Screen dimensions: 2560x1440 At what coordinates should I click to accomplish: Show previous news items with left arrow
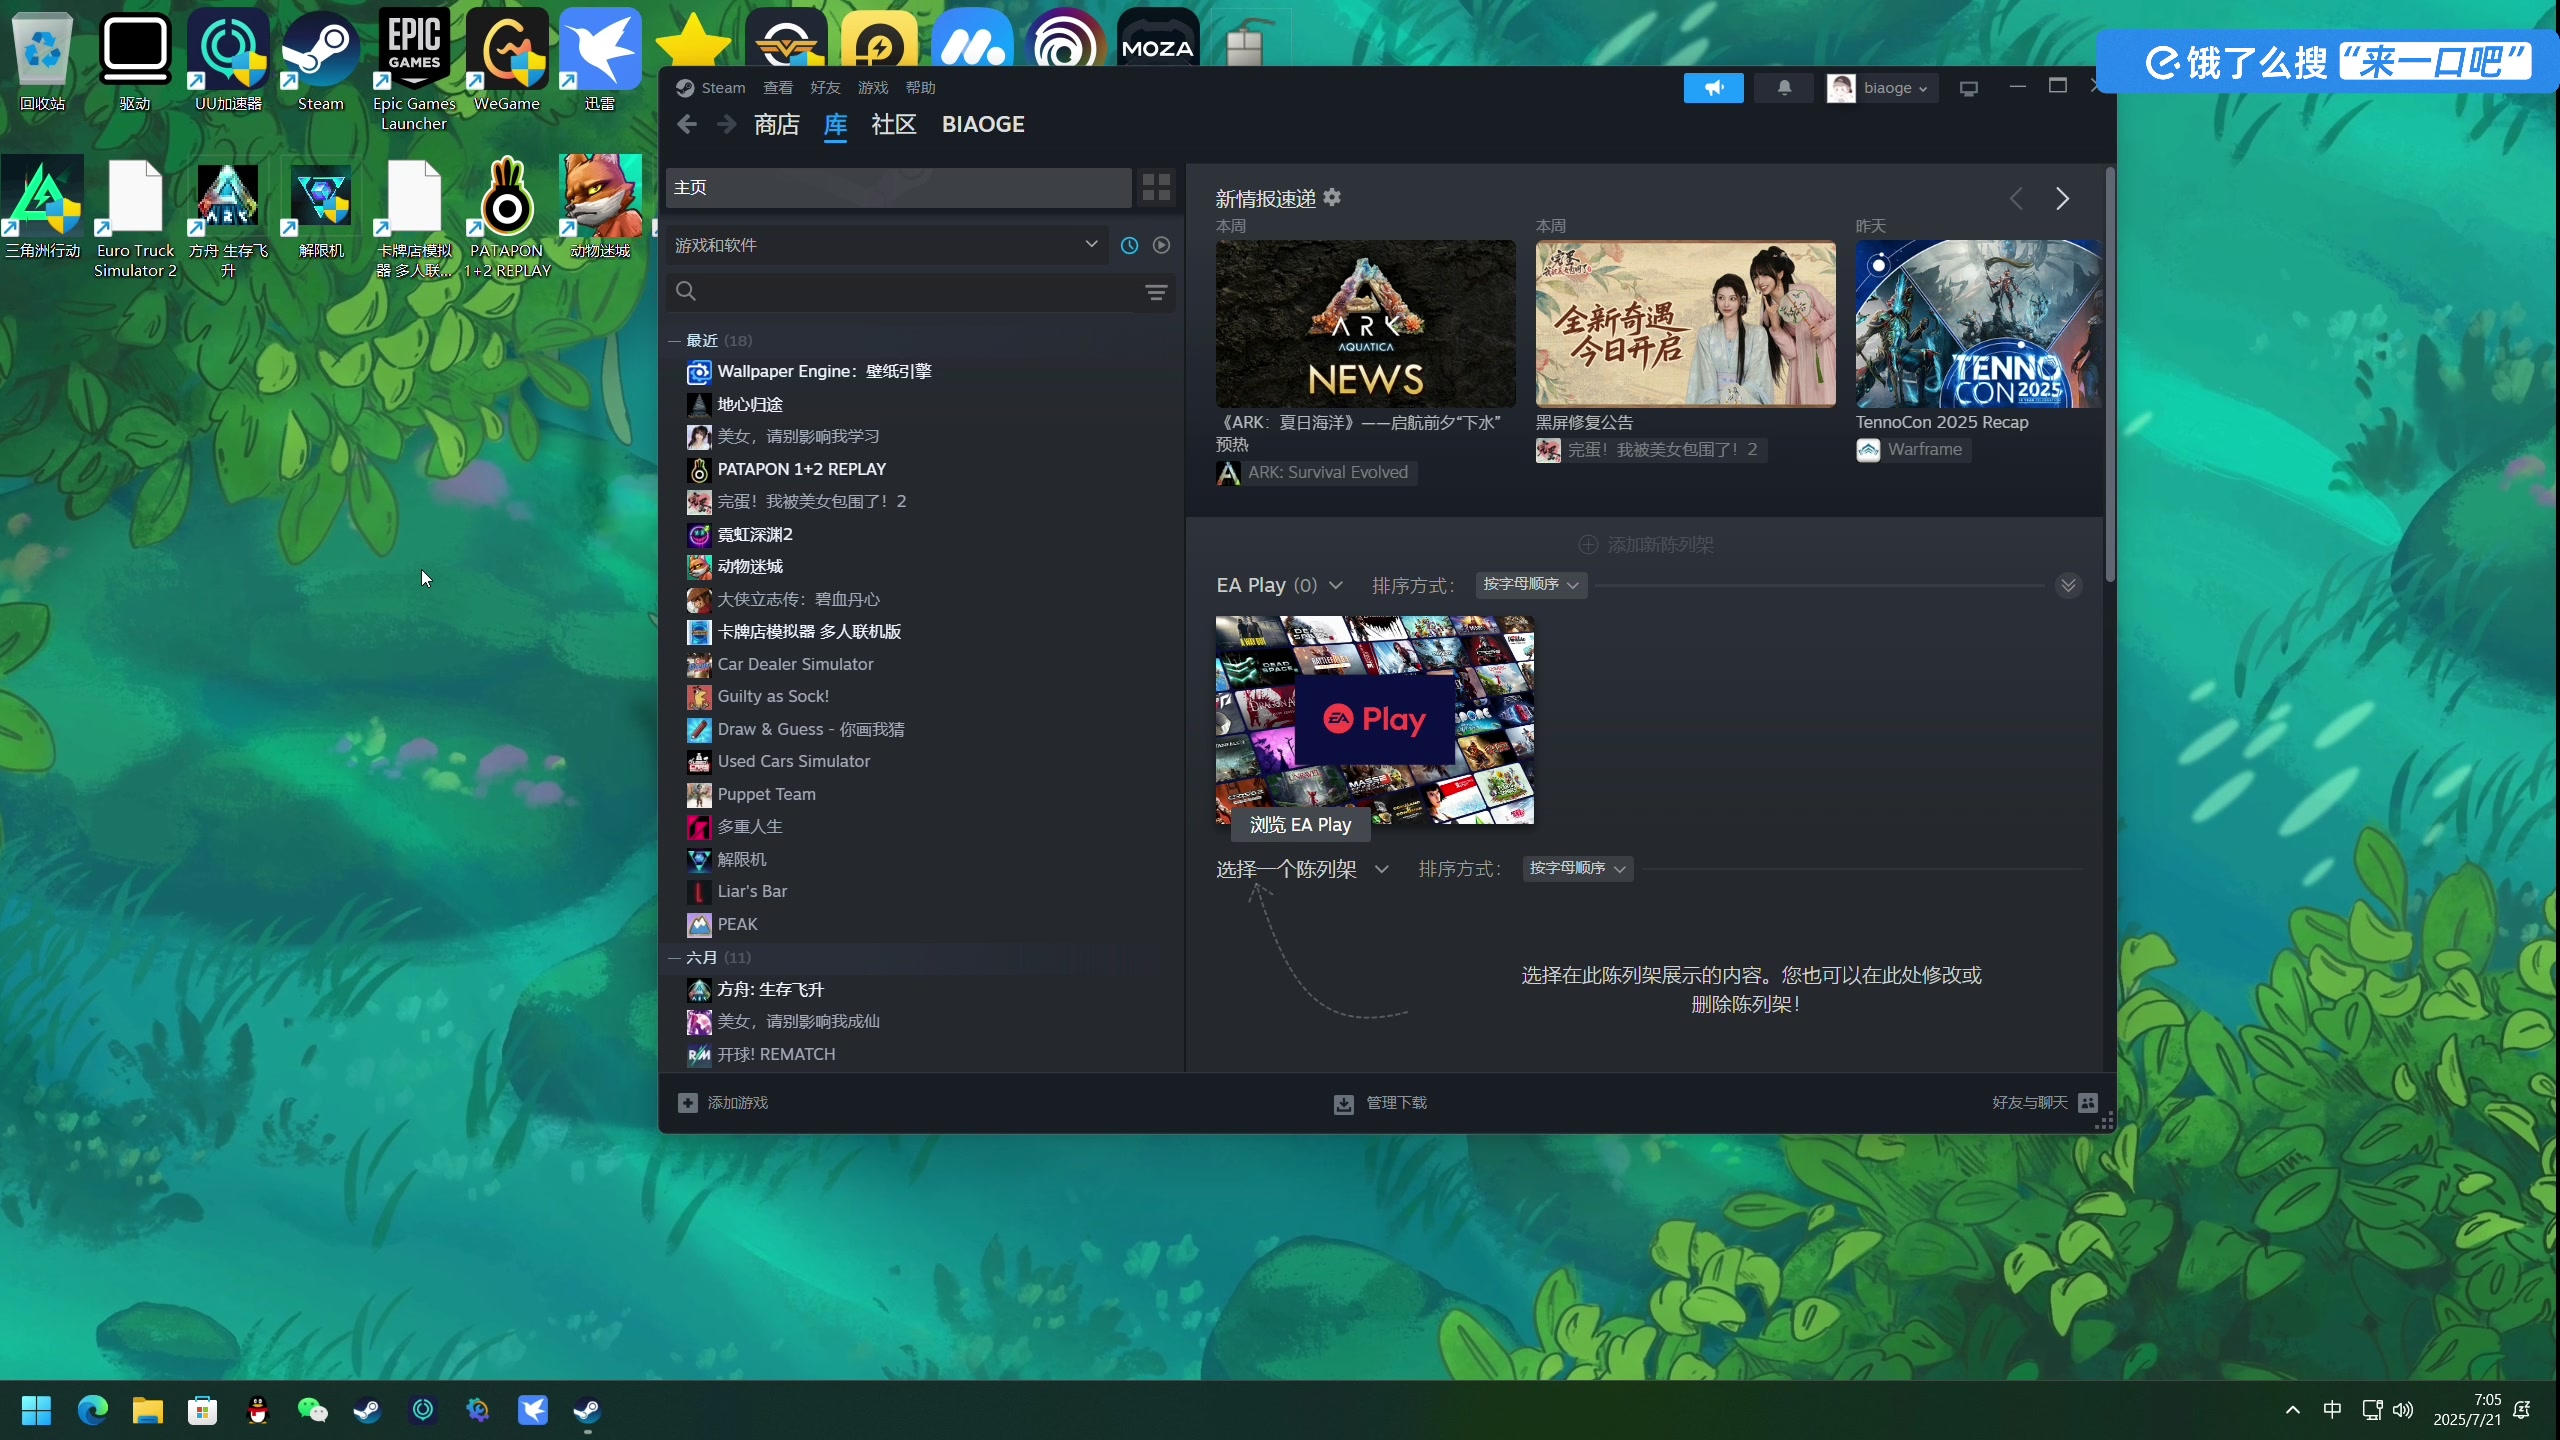pos(2016,199)
